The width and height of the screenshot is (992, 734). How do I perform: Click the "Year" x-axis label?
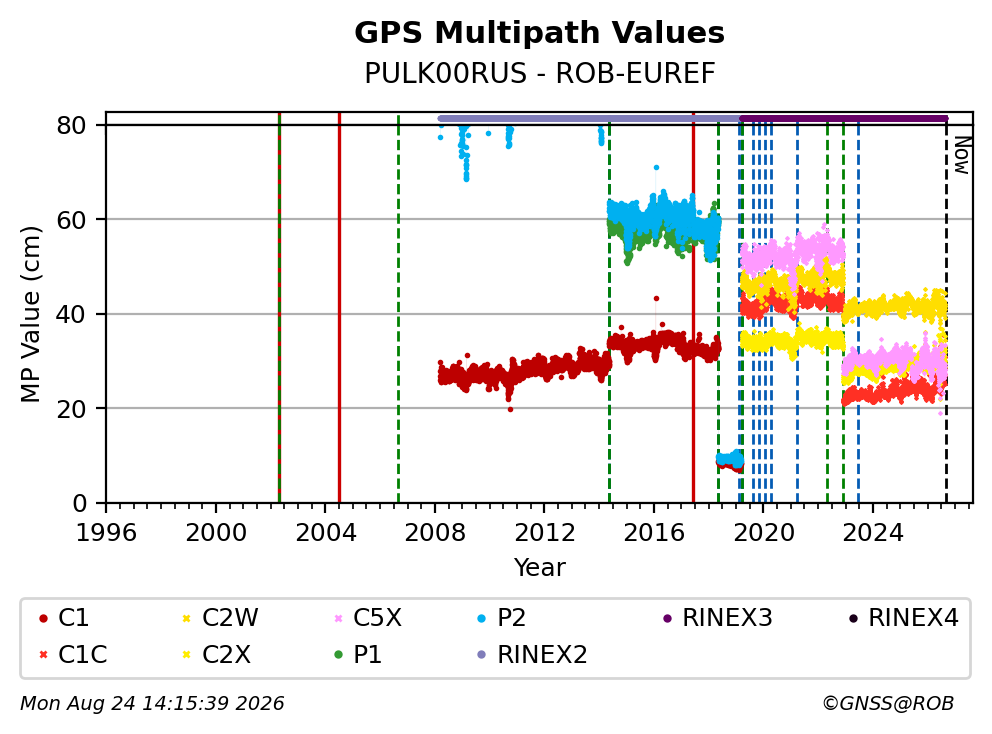tap(539, 568)
